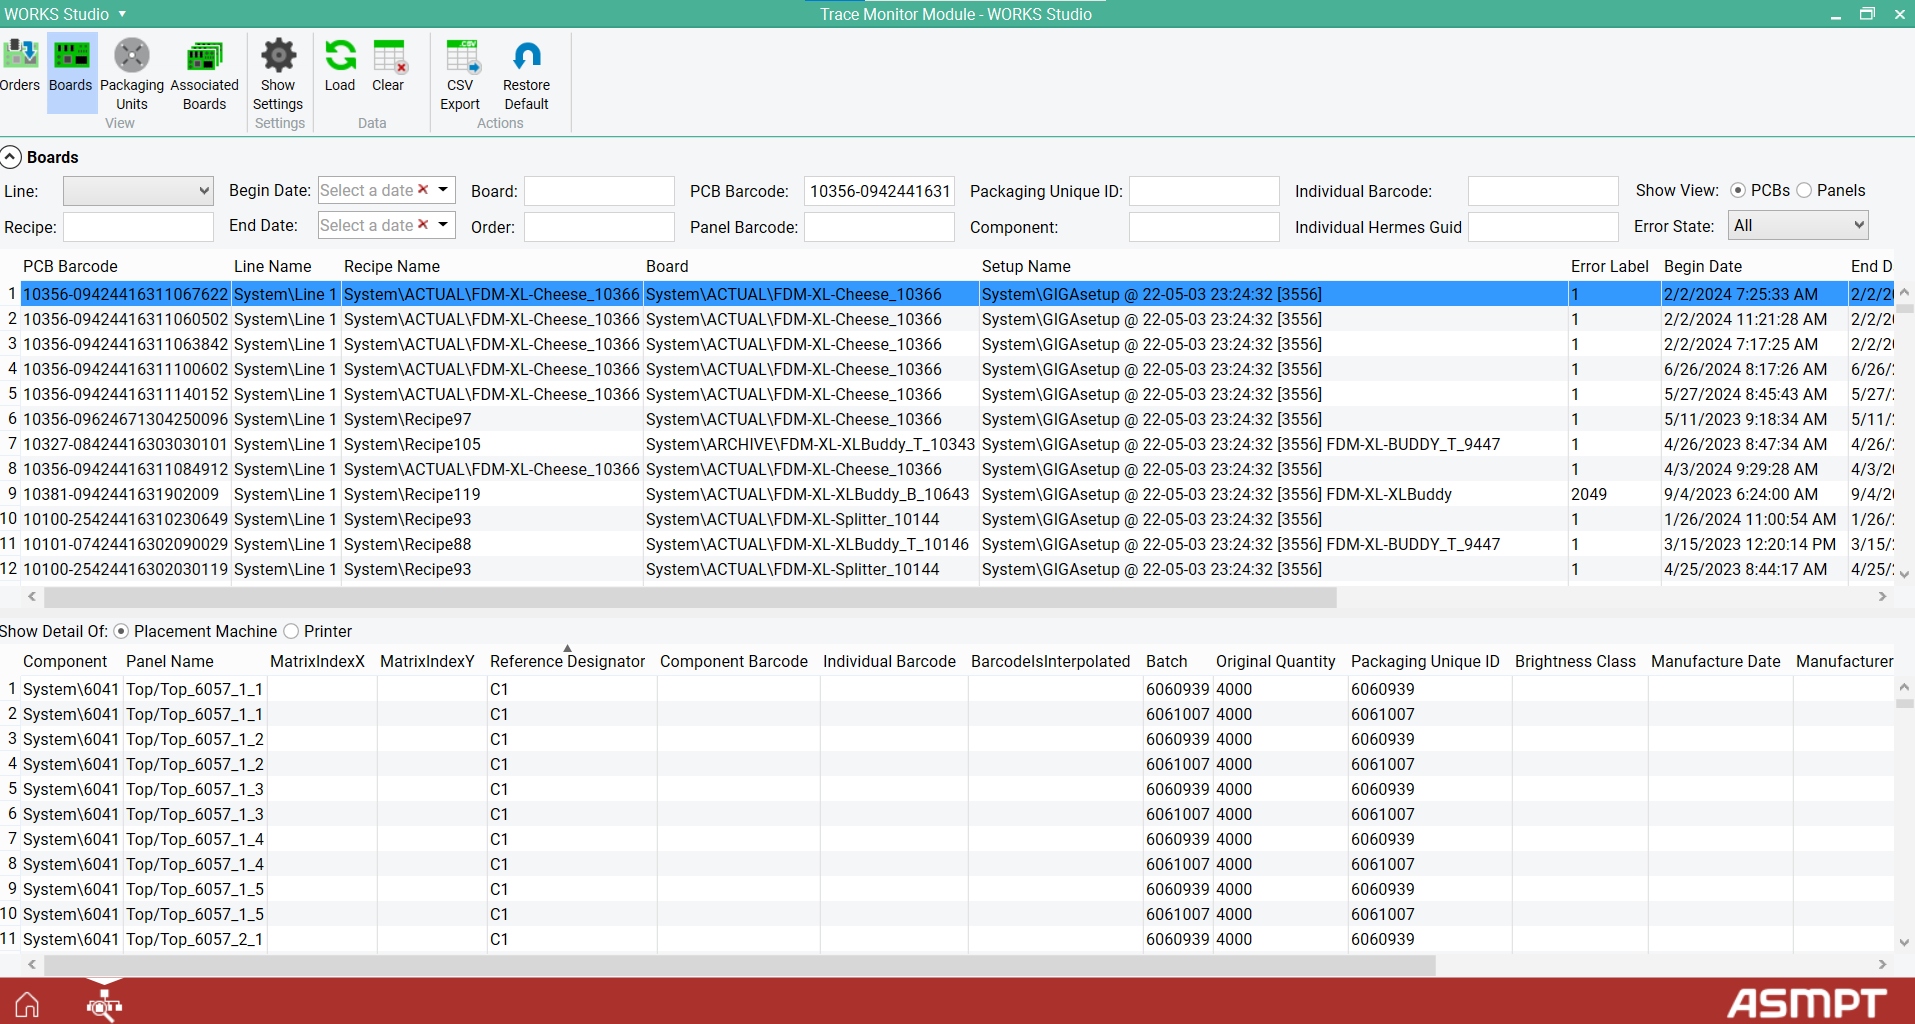Screen dimensions: 1915x1024
Task: Open the Begin Date picker dropdown
Action: point(443,189)
